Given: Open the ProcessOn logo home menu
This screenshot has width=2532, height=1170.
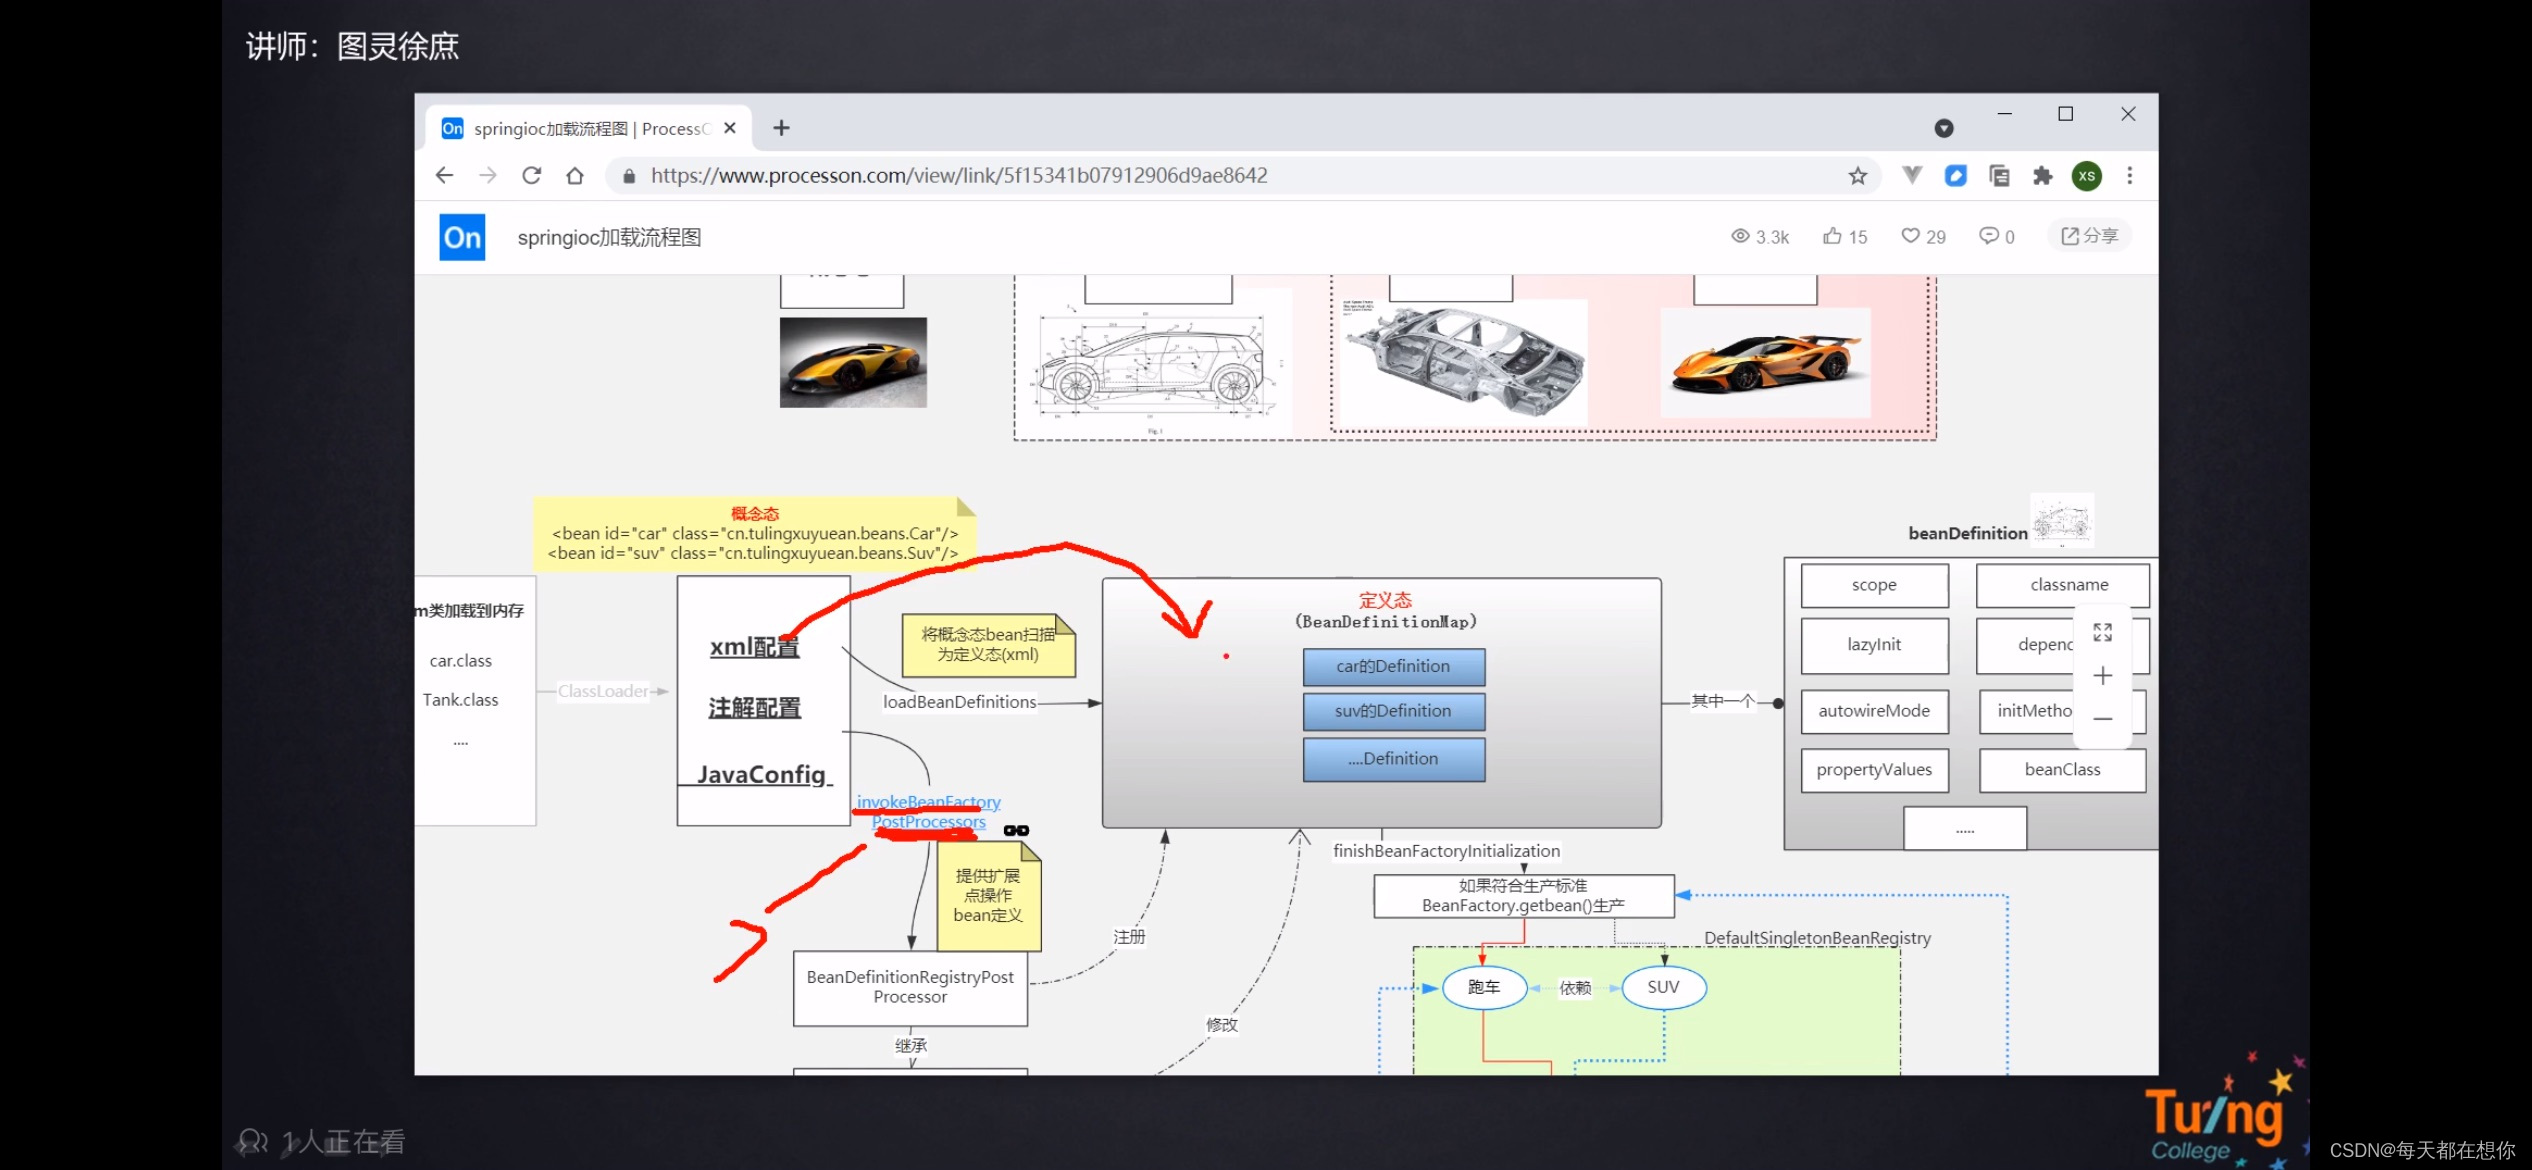Looking at the screenshot, I should tap(463, 237).
